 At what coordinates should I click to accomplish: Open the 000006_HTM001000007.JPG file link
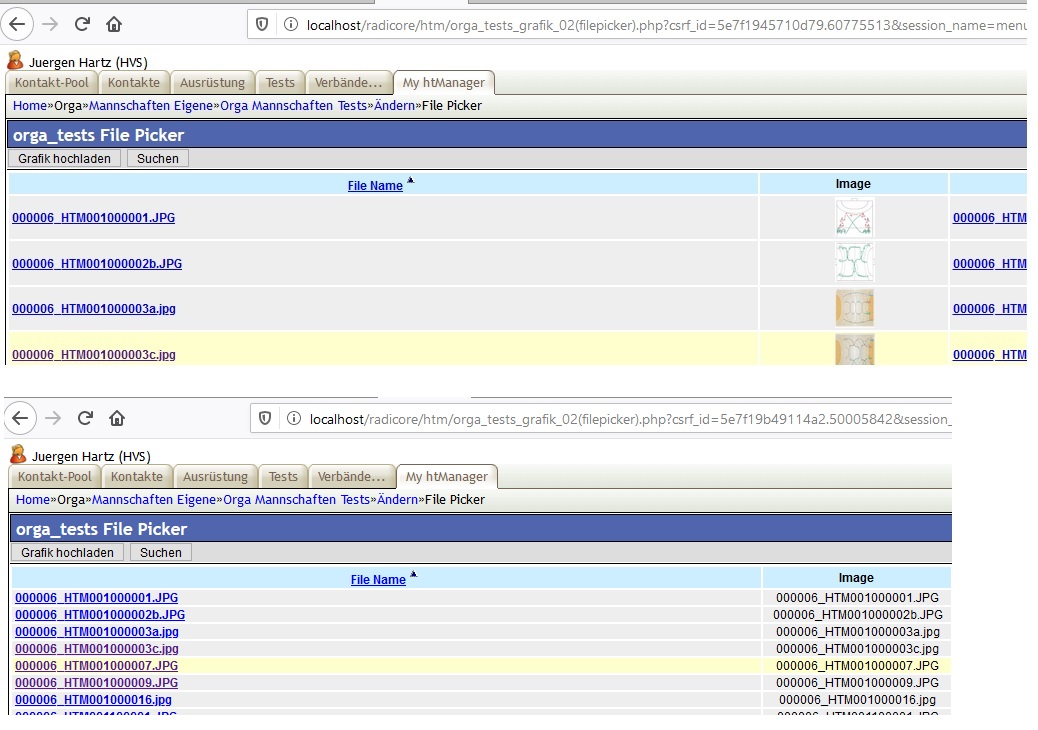[96, 665]
